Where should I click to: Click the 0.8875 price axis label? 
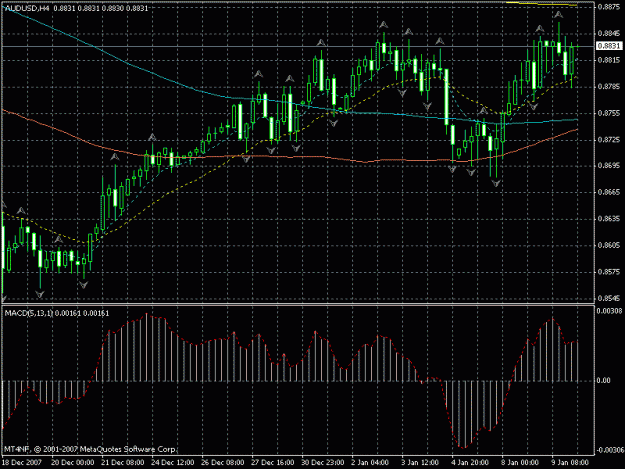click(609, 7)
